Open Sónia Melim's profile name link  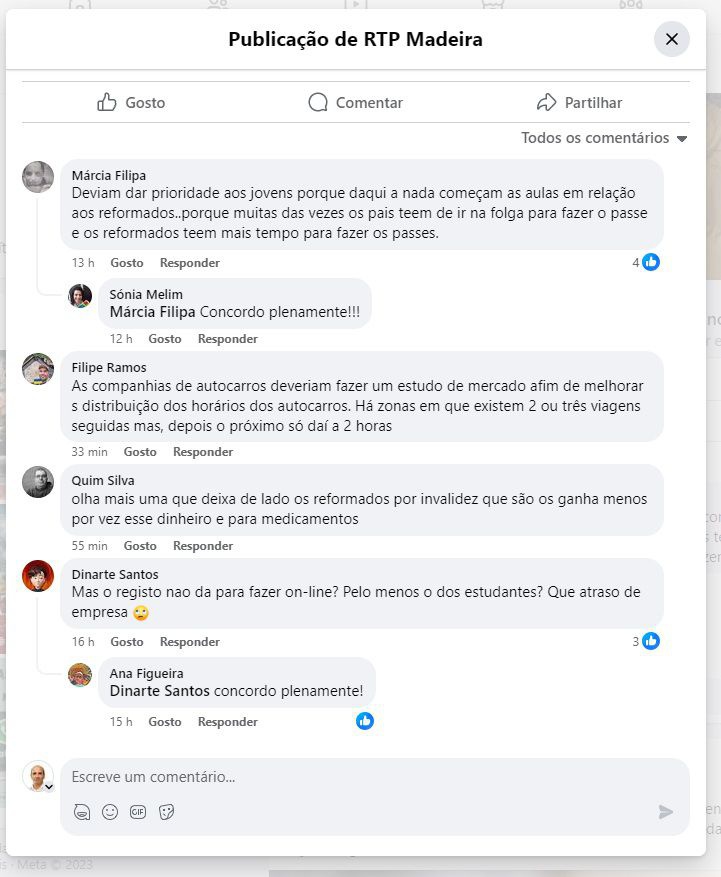146,294
